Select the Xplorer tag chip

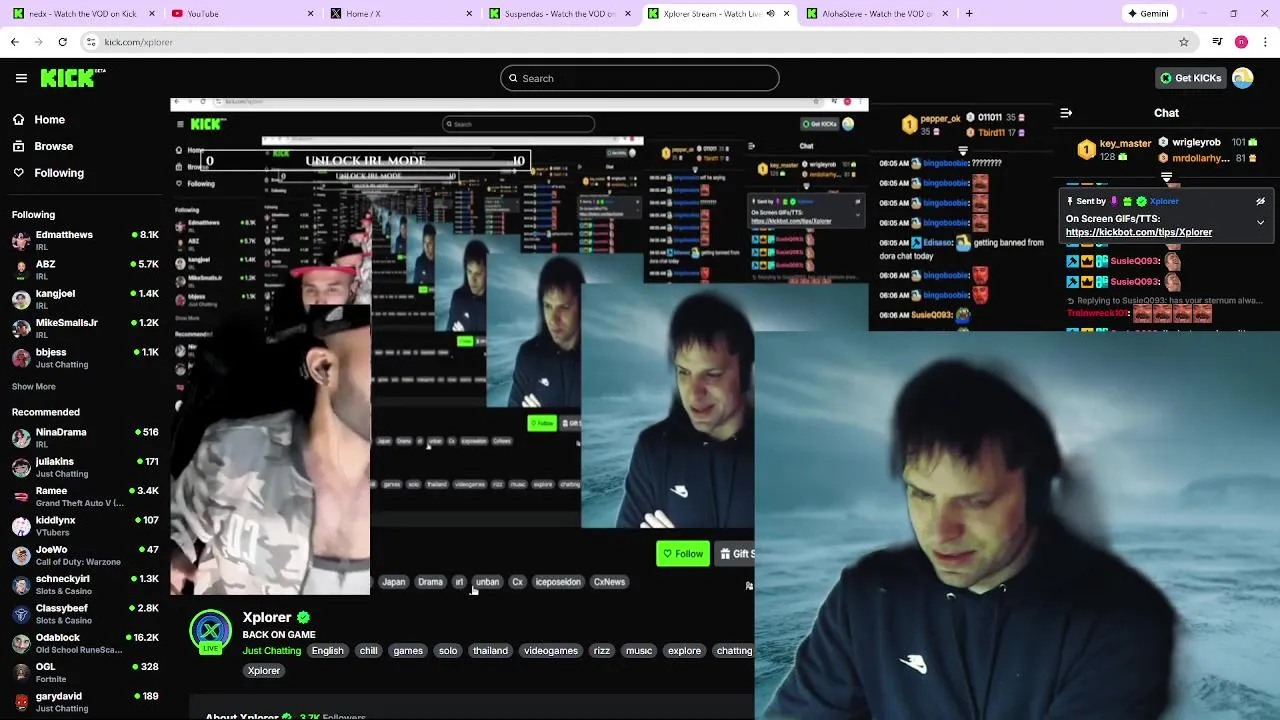click(264, 671)
